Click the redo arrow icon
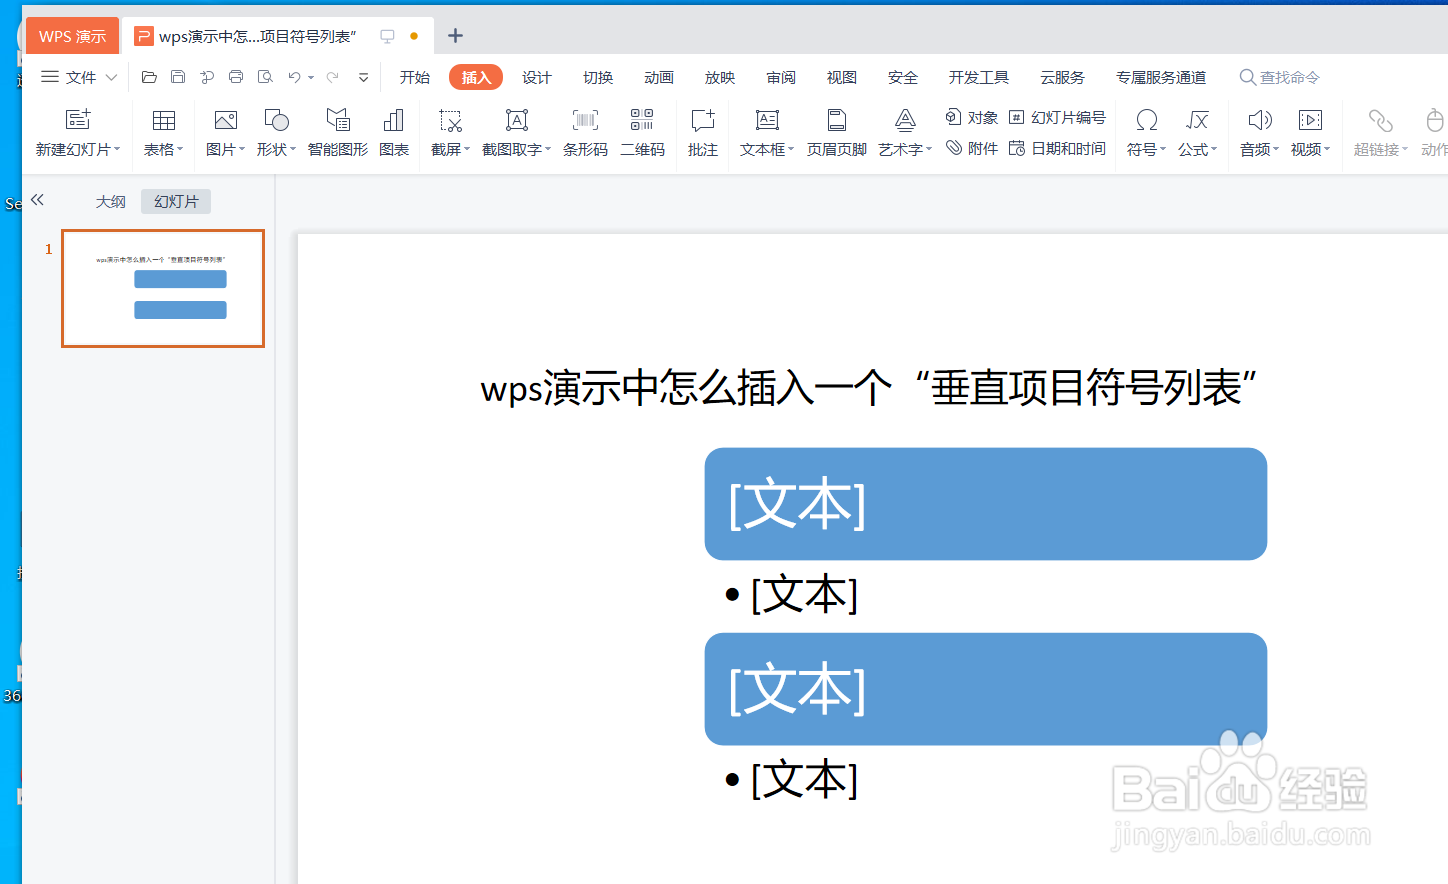Viewport: 1448px width, 884px height. (x=332, y=77)
